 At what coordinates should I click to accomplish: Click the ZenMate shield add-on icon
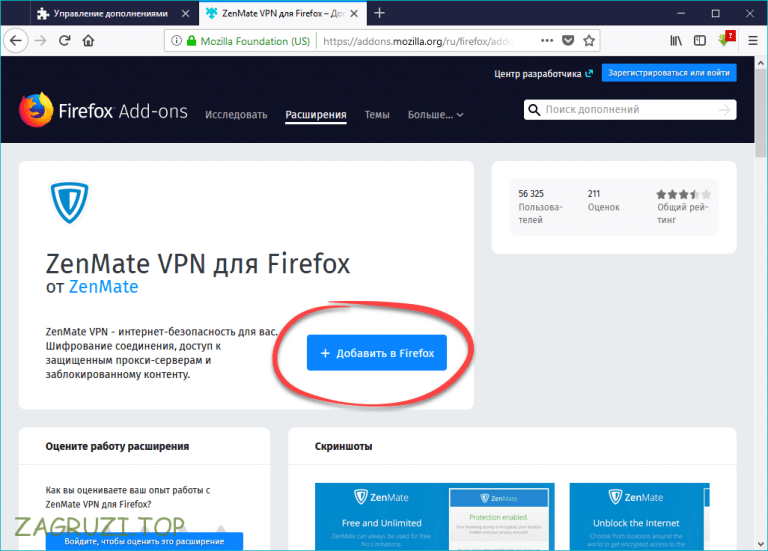tap(69, 202)
